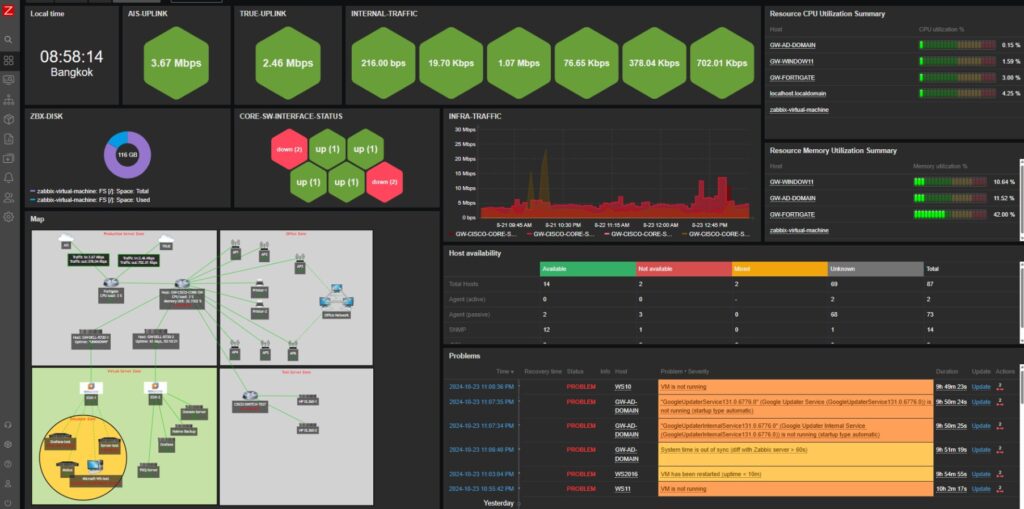Screen dimensions: 1024x509
Task: Click the Printer-1 icon on the map
Action: (259, 281)
